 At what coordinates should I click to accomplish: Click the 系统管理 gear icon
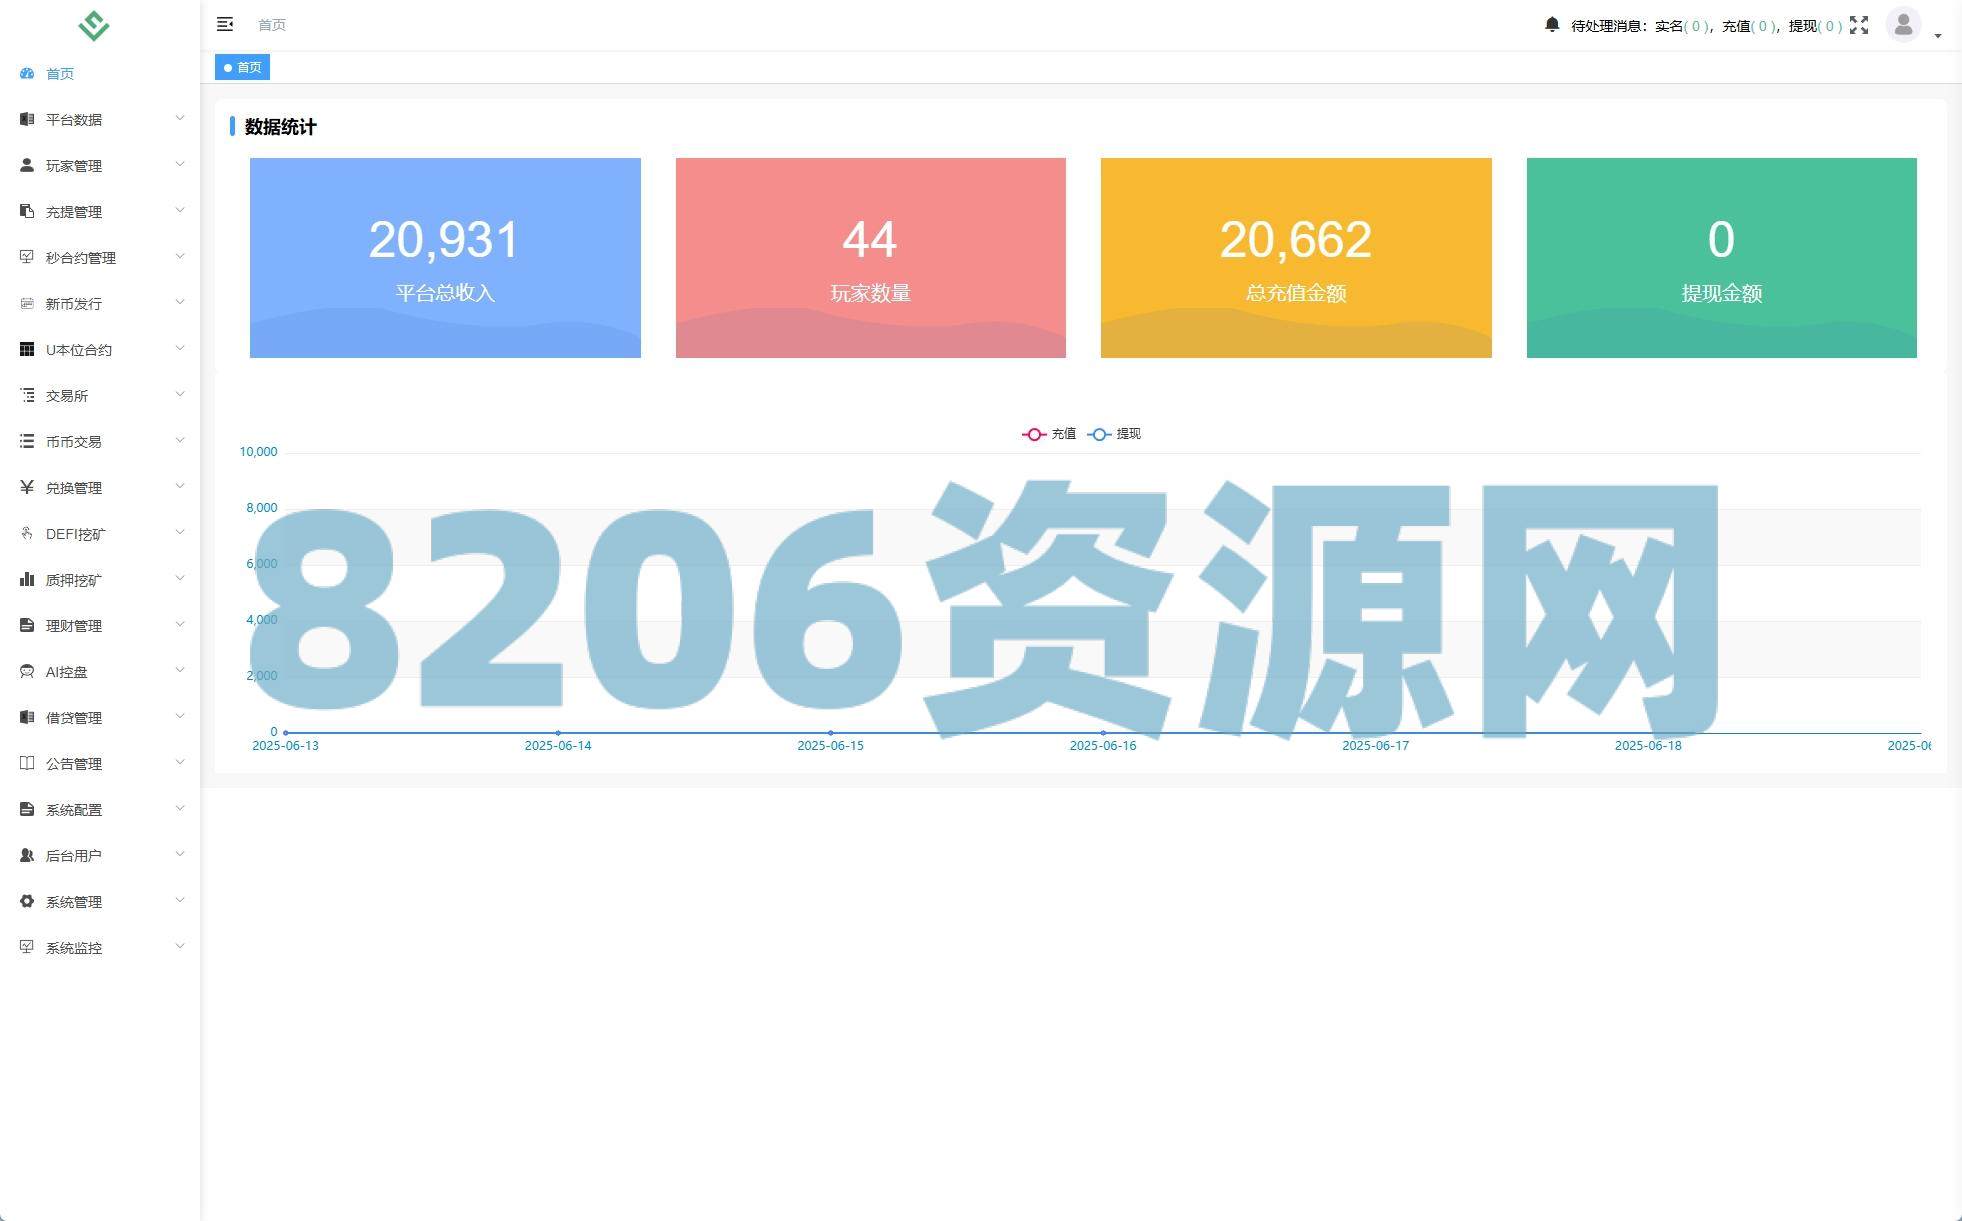click(27, 901)
